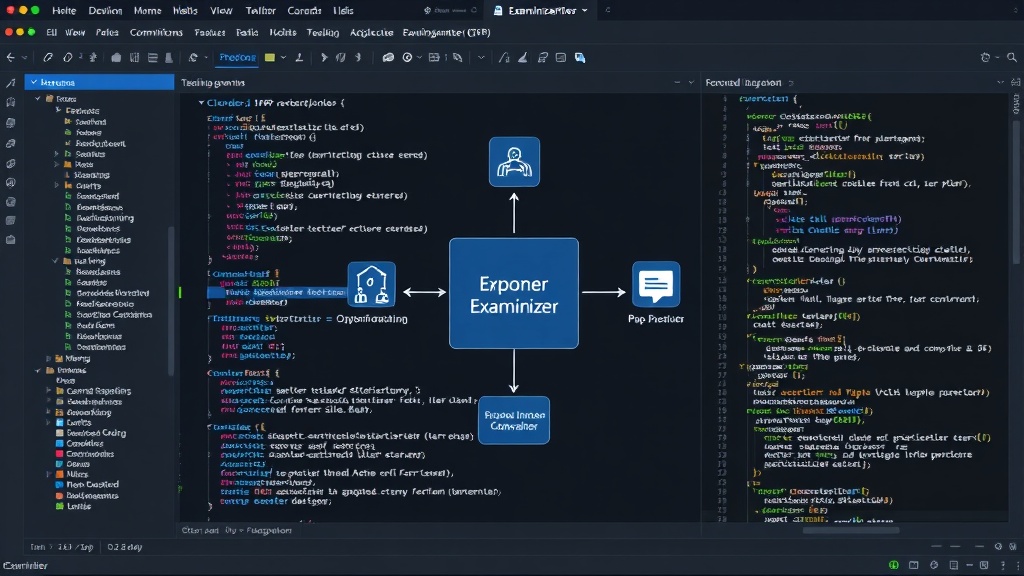
Task: Click the clock icon in the toolbar
Action: coord(408,57)
